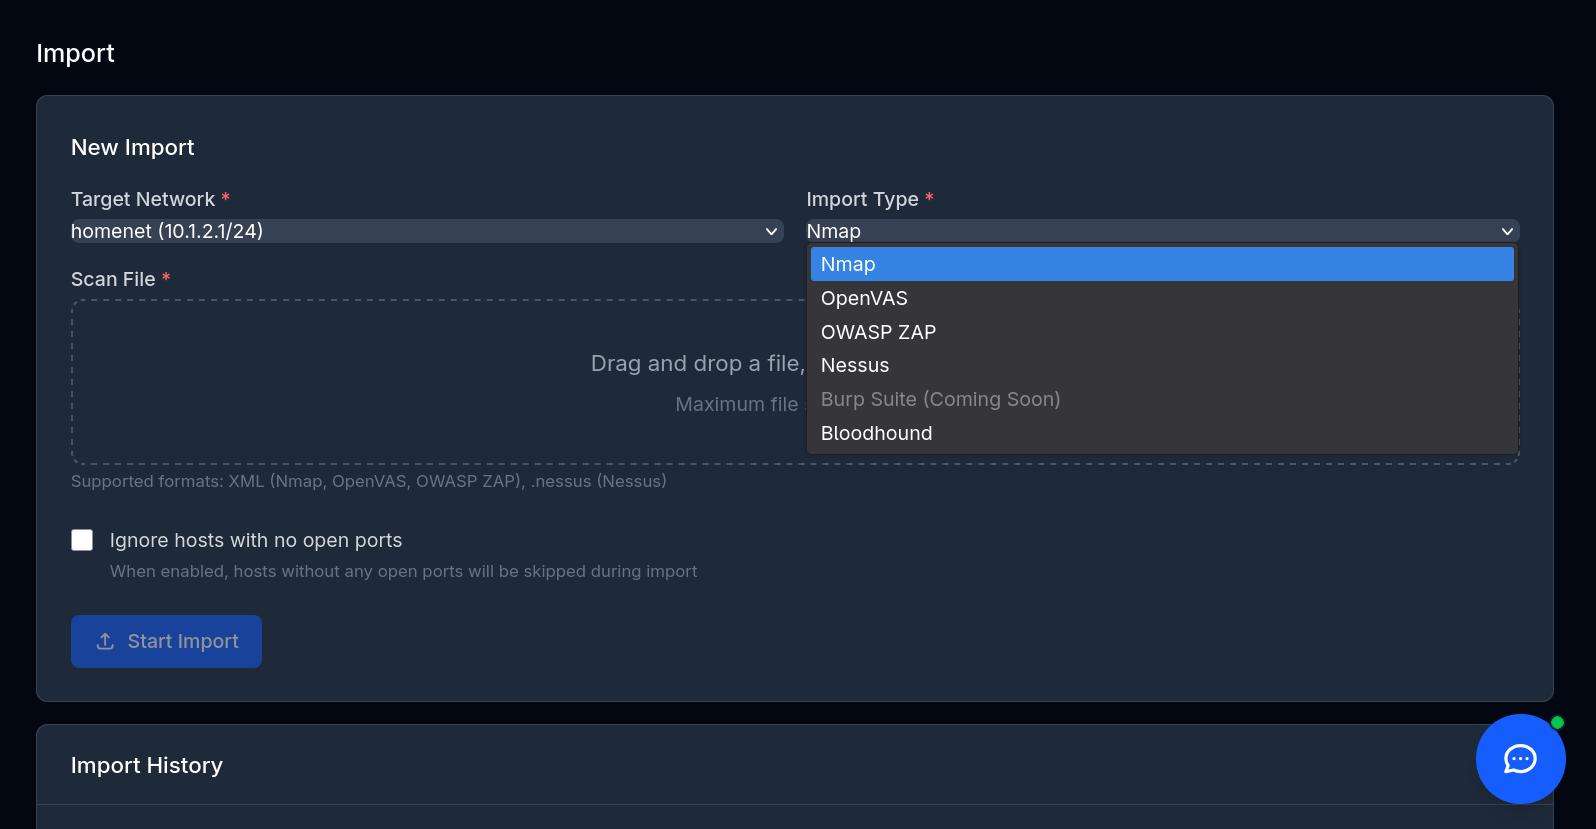
Task: Open the chat support bubble icon
Action: (x=1520, y=759)
